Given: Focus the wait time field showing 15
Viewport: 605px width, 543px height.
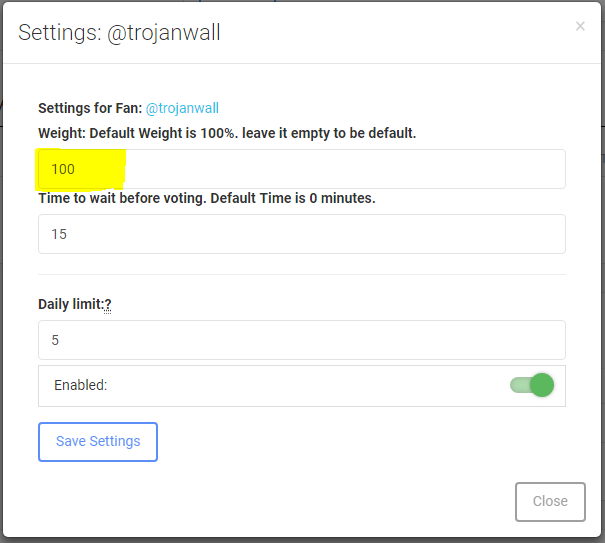Looking at the screenshot, I should point(302,234).
